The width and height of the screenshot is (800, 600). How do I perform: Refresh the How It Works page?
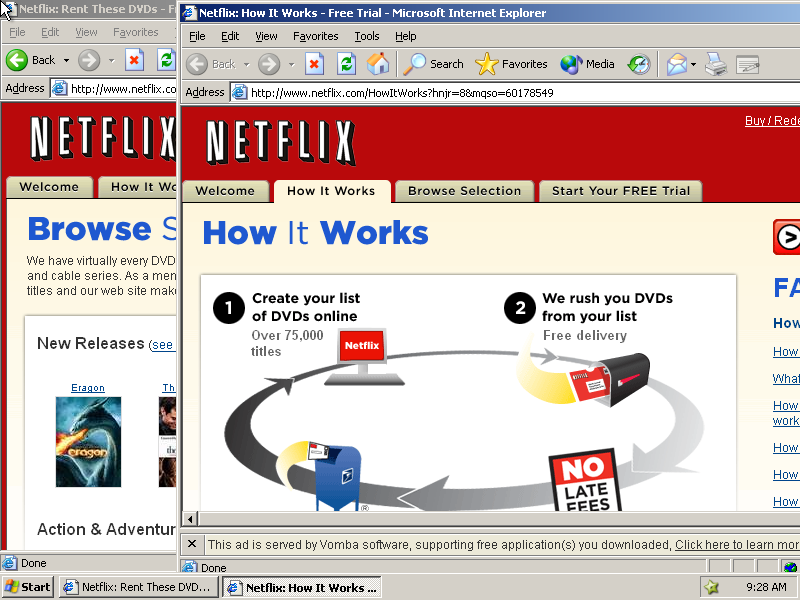(346, 64)
